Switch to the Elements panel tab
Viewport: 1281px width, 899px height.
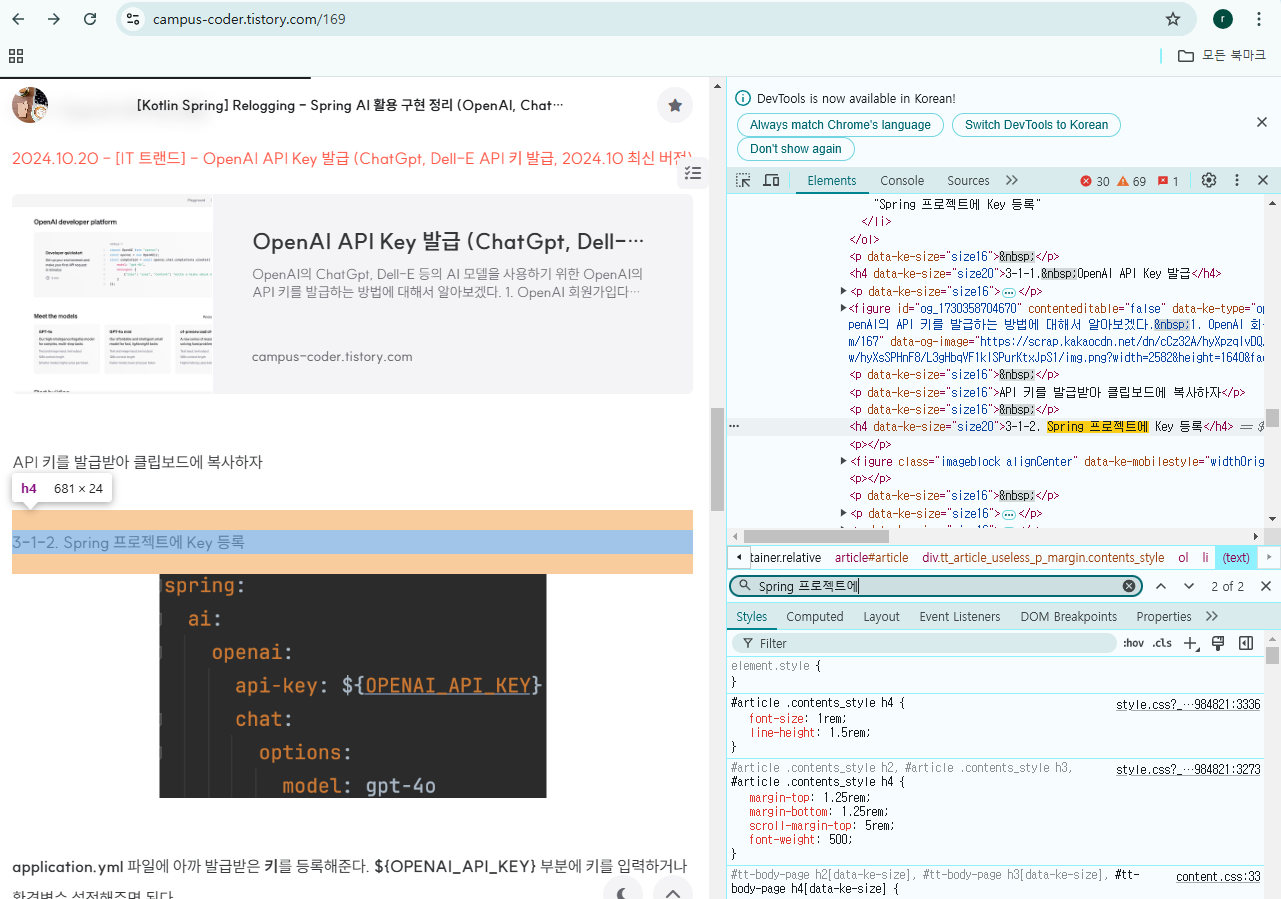[x=832, y=181]
